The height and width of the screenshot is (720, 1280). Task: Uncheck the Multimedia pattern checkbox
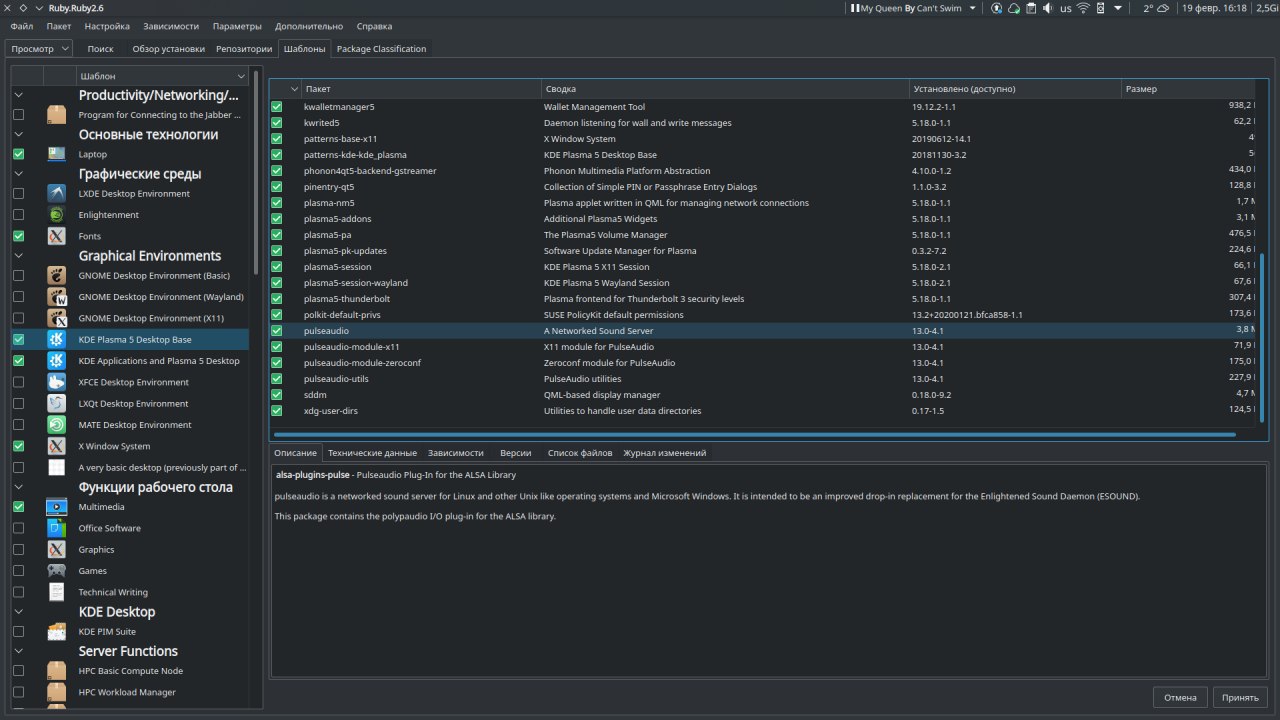(18, 507)
